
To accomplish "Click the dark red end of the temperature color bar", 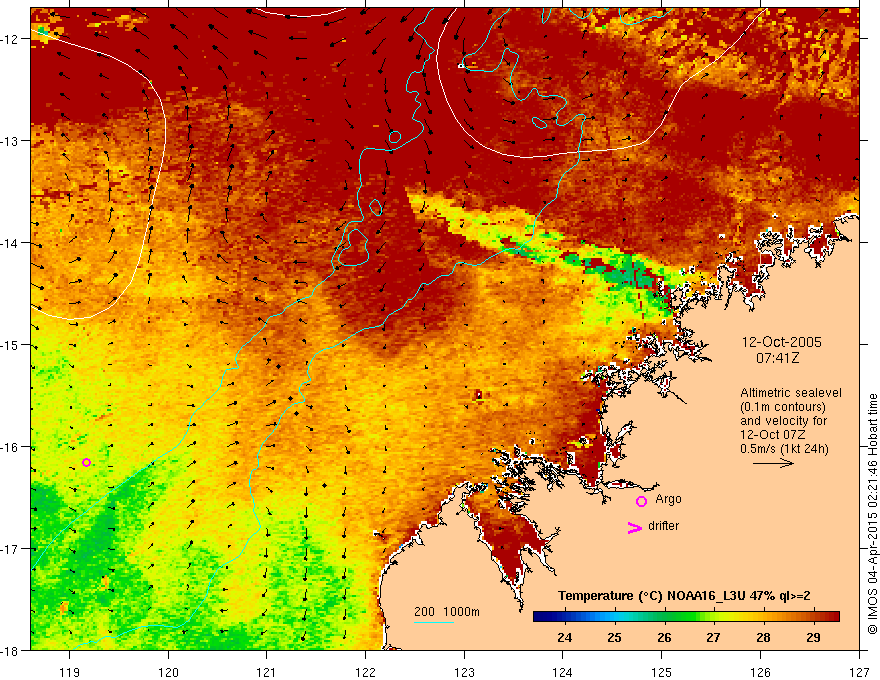I will point(833,617).
